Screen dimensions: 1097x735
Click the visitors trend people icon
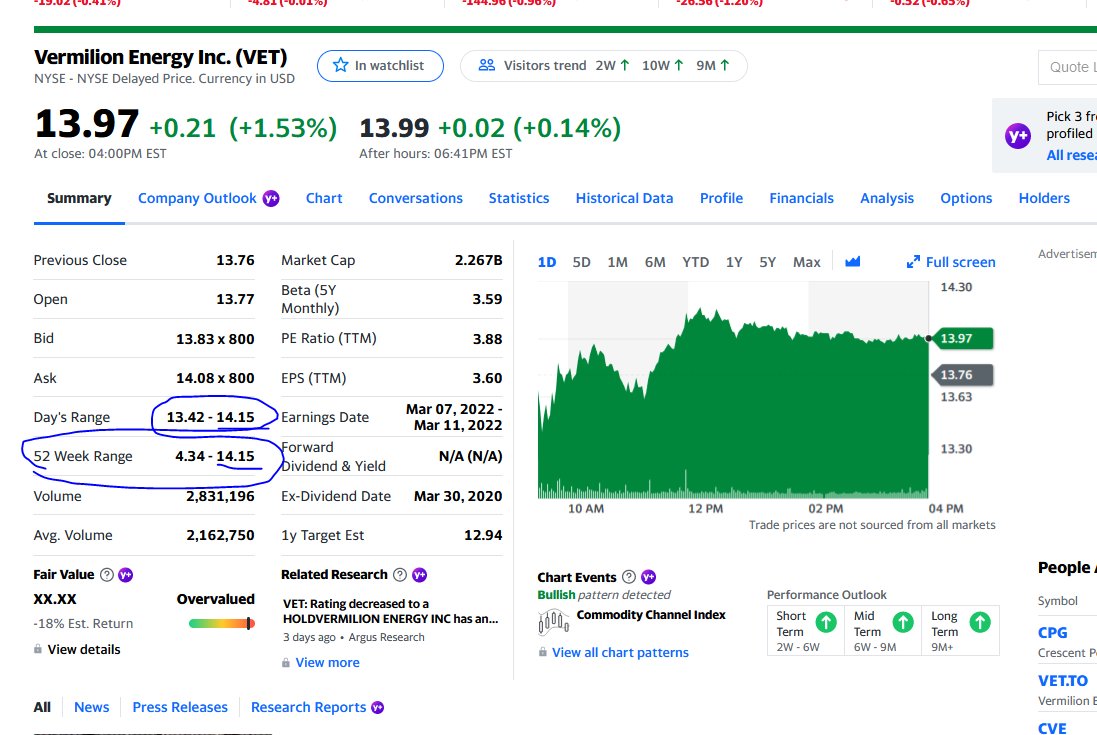pyautogui.click(x=487, y=65)
